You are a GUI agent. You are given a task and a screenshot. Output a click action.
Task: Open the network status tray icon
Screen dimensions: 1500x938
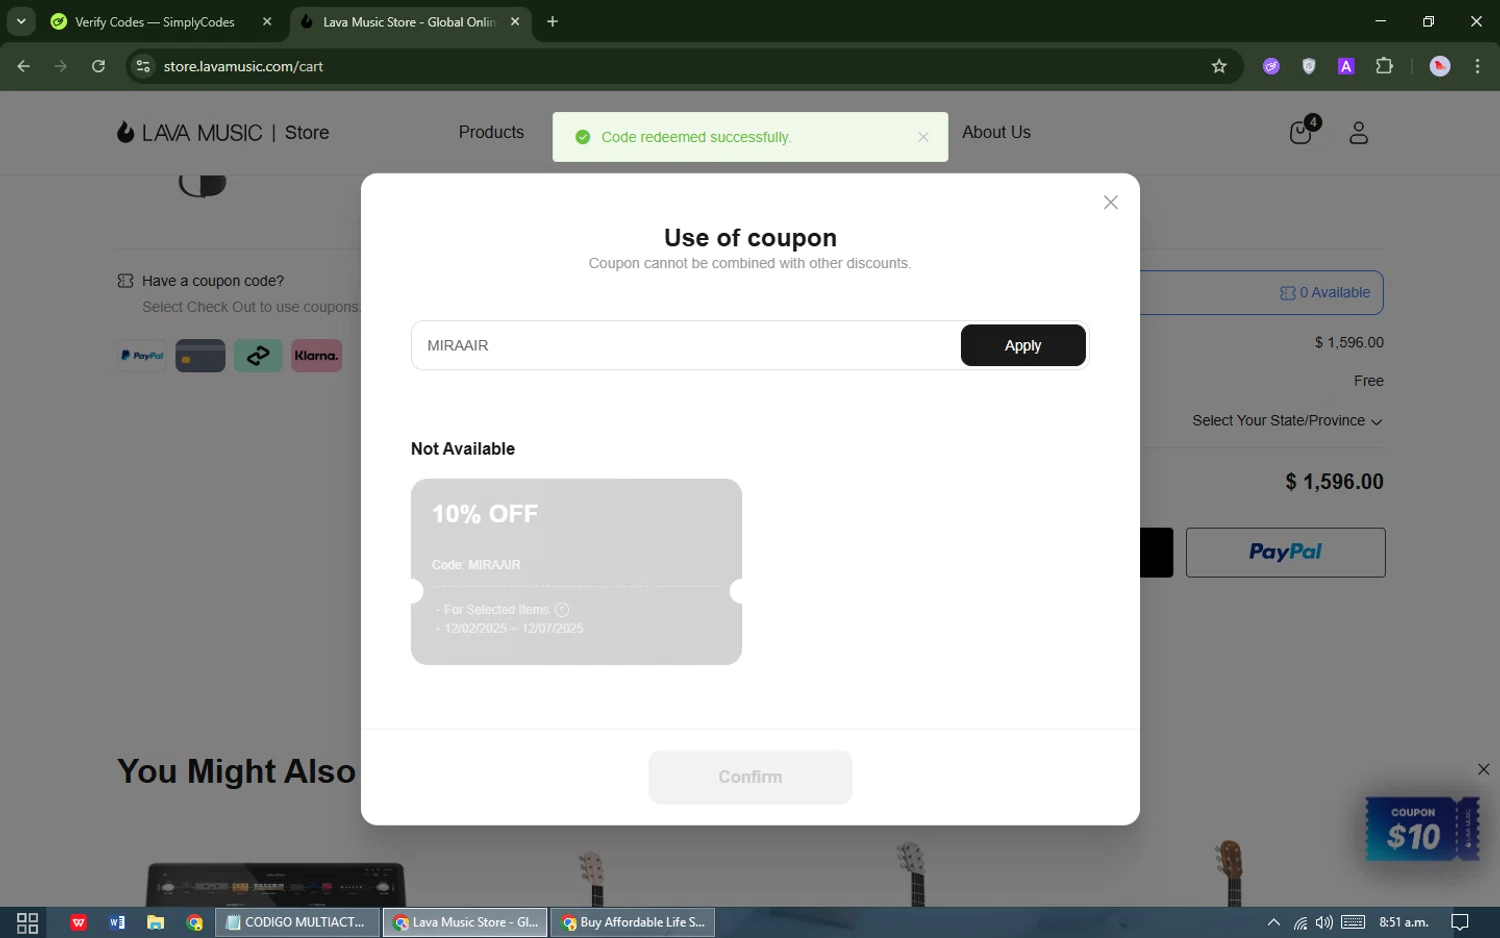(x=1299, y=922)
